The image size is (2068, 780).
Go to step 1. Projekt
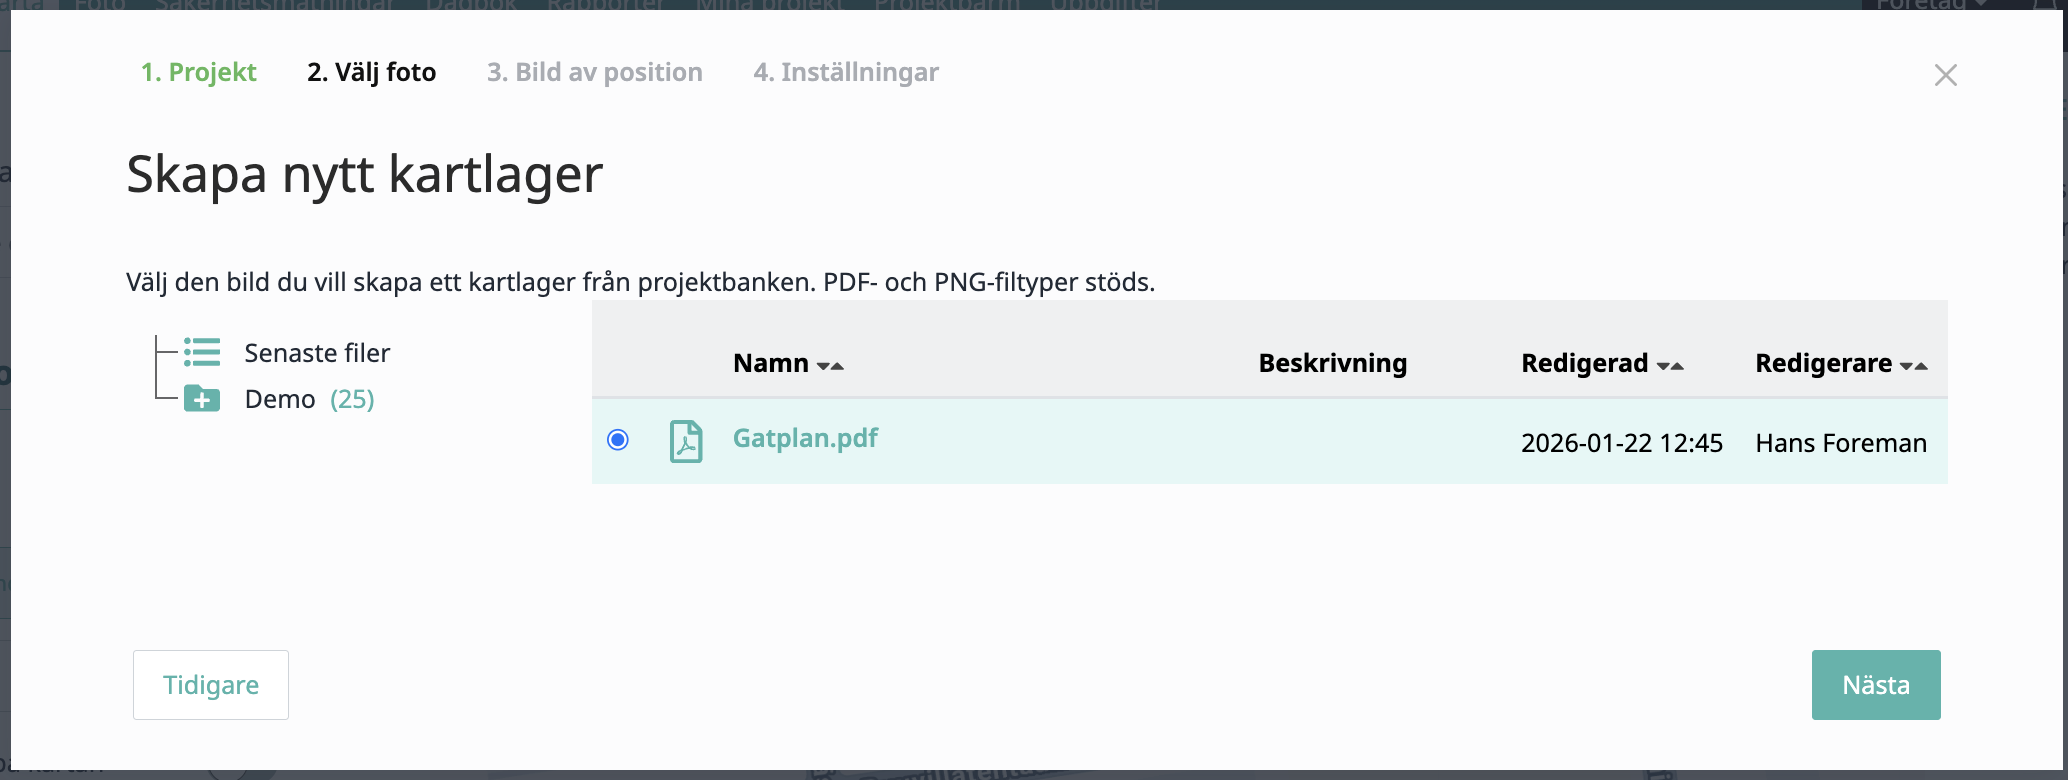pos(198,72)
